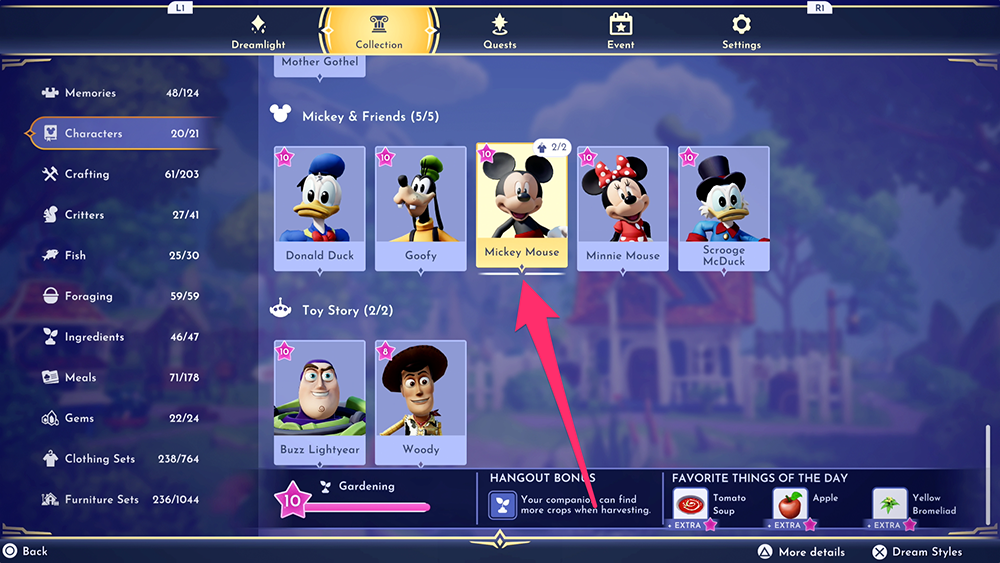Screen dimensions: 1000x563
Task: Click the Tomato Soup favorite item icon
Action: point(691,503)
